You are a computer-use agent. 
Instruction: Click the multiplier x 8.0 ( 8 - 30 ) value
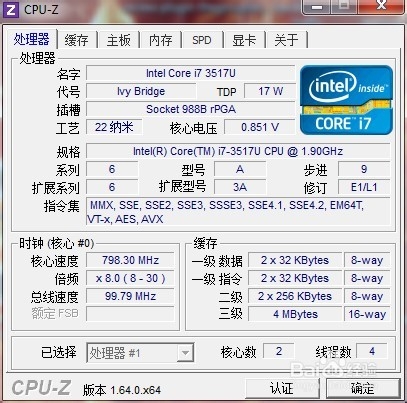click(x=130, y=278)
